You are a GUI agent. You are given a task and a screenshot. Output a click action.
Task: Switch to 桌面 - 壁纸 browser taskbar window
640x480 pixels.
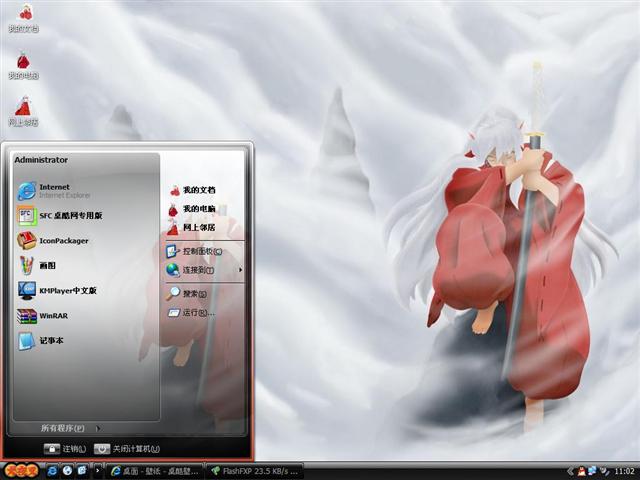(155, 471)
